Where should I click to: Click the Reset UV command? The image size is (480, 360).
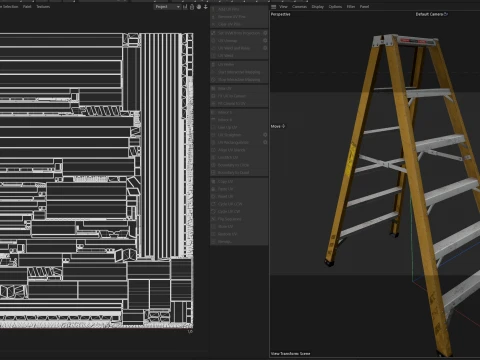[239, 196]
